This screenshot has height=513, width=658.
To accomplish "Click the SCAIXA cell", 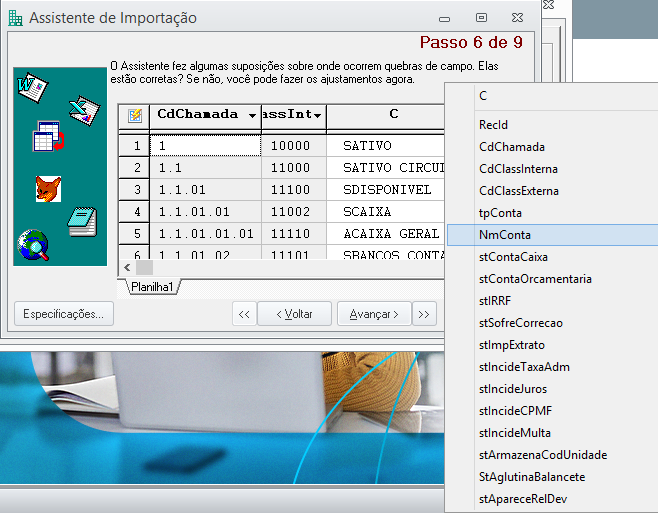I will pyautogui.click(x=385, y=212).
